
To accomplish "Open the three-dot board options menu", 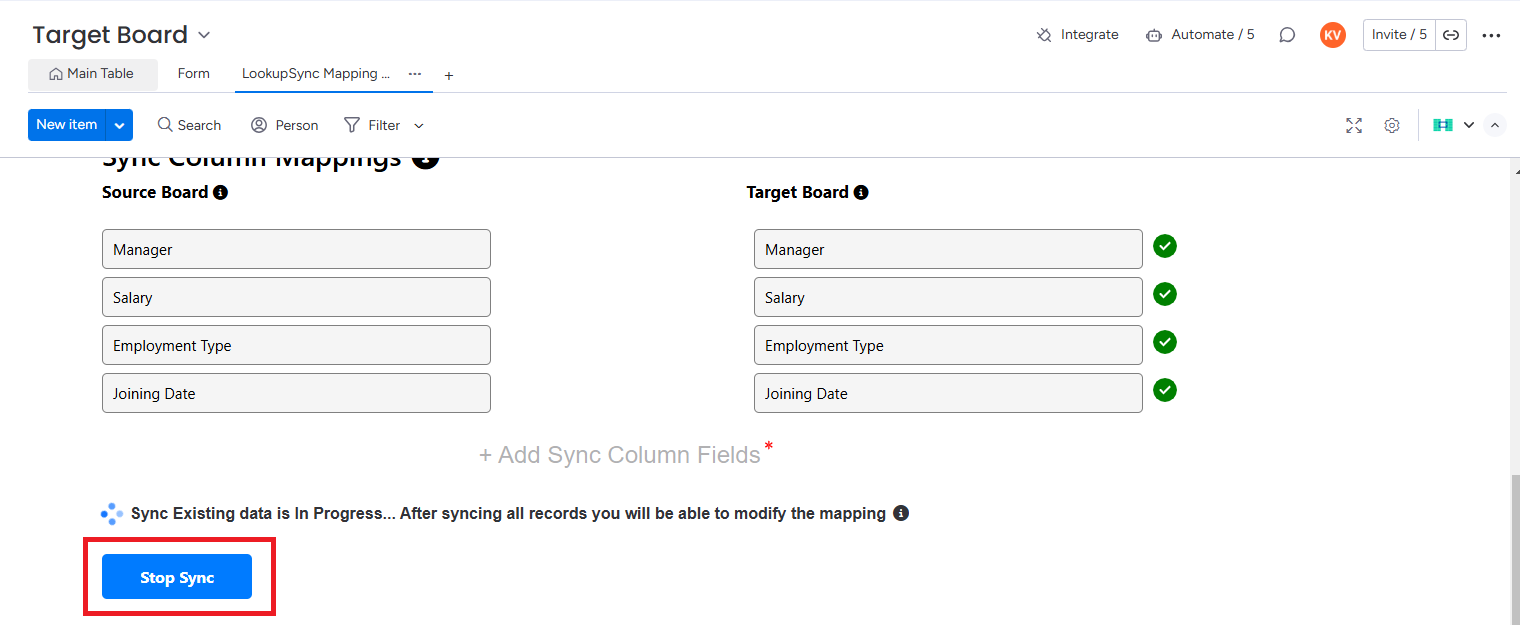I will pyautogui.click(x=1491, y=35).
